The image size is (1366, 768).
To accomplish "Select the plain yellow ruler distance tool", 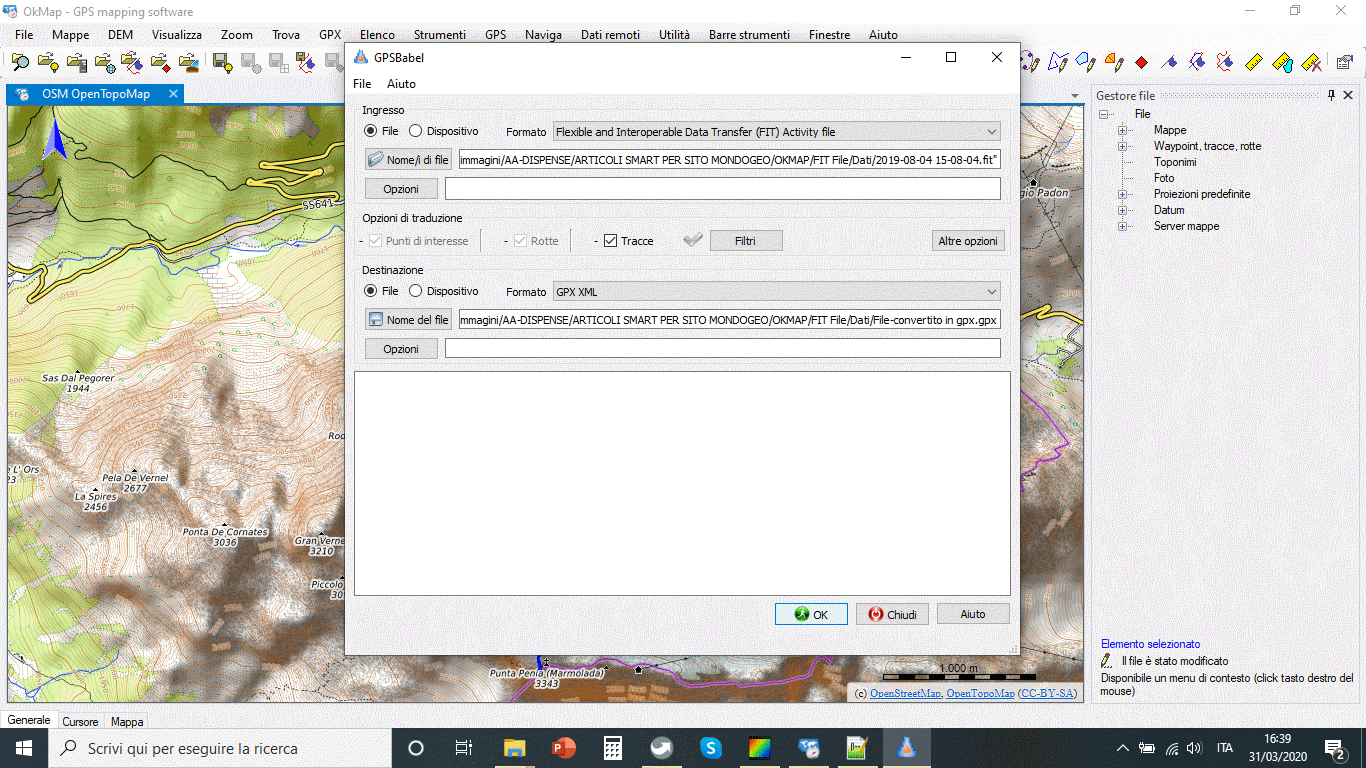I will 1255,63.
